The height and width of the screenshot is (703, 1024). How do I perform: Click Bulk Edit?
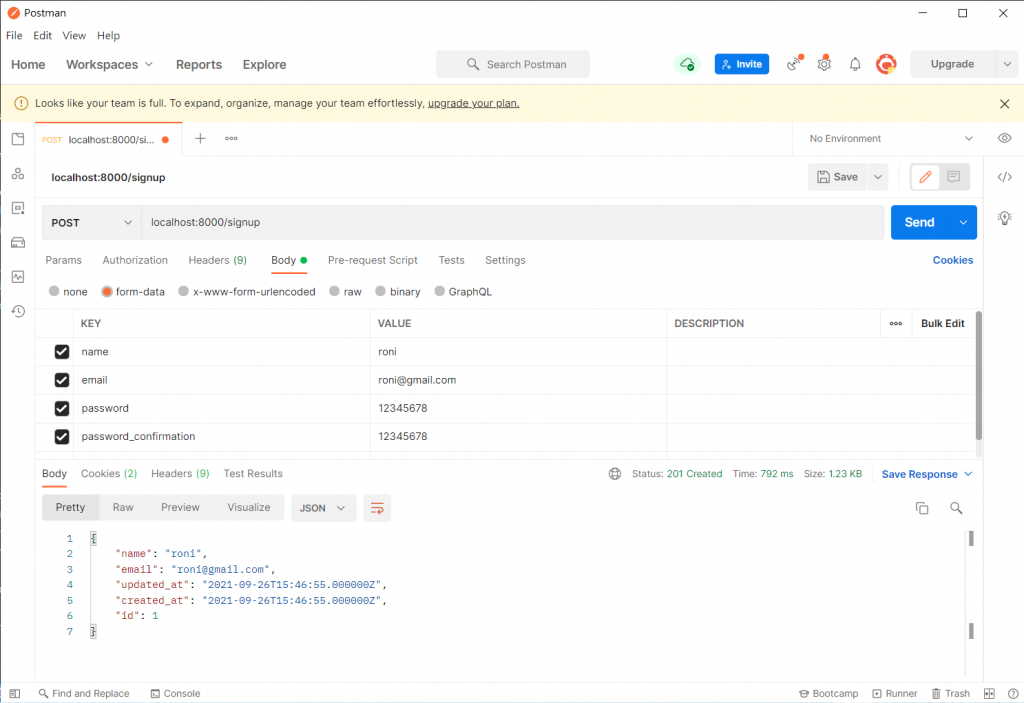(x=942, y=323)
